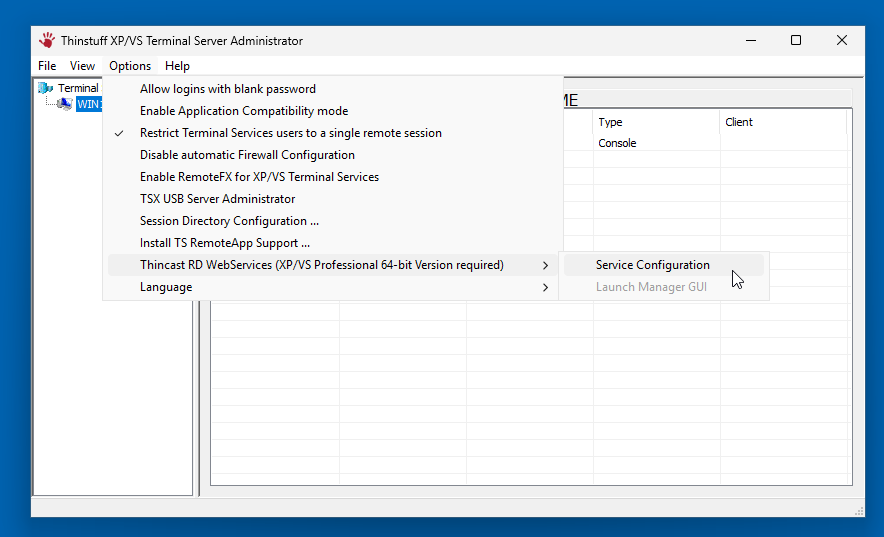The width and height of the screenshot is (884, 537).
Task: Open TSX USB Server Administrator
Action: [333, 199]
